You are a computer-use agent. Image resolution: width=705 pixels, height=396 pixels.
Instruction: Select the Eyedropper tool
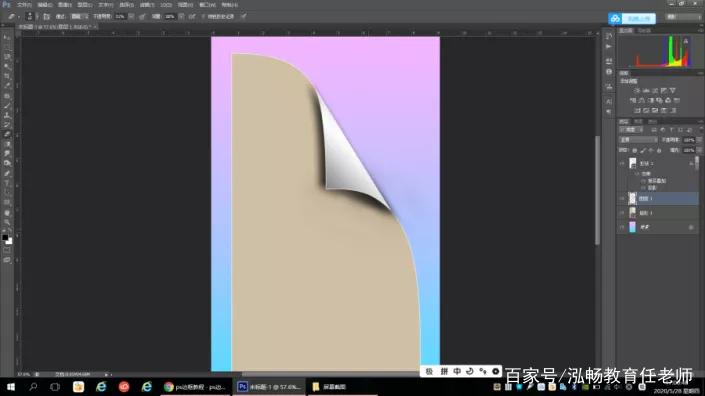[x=7, y=86]
